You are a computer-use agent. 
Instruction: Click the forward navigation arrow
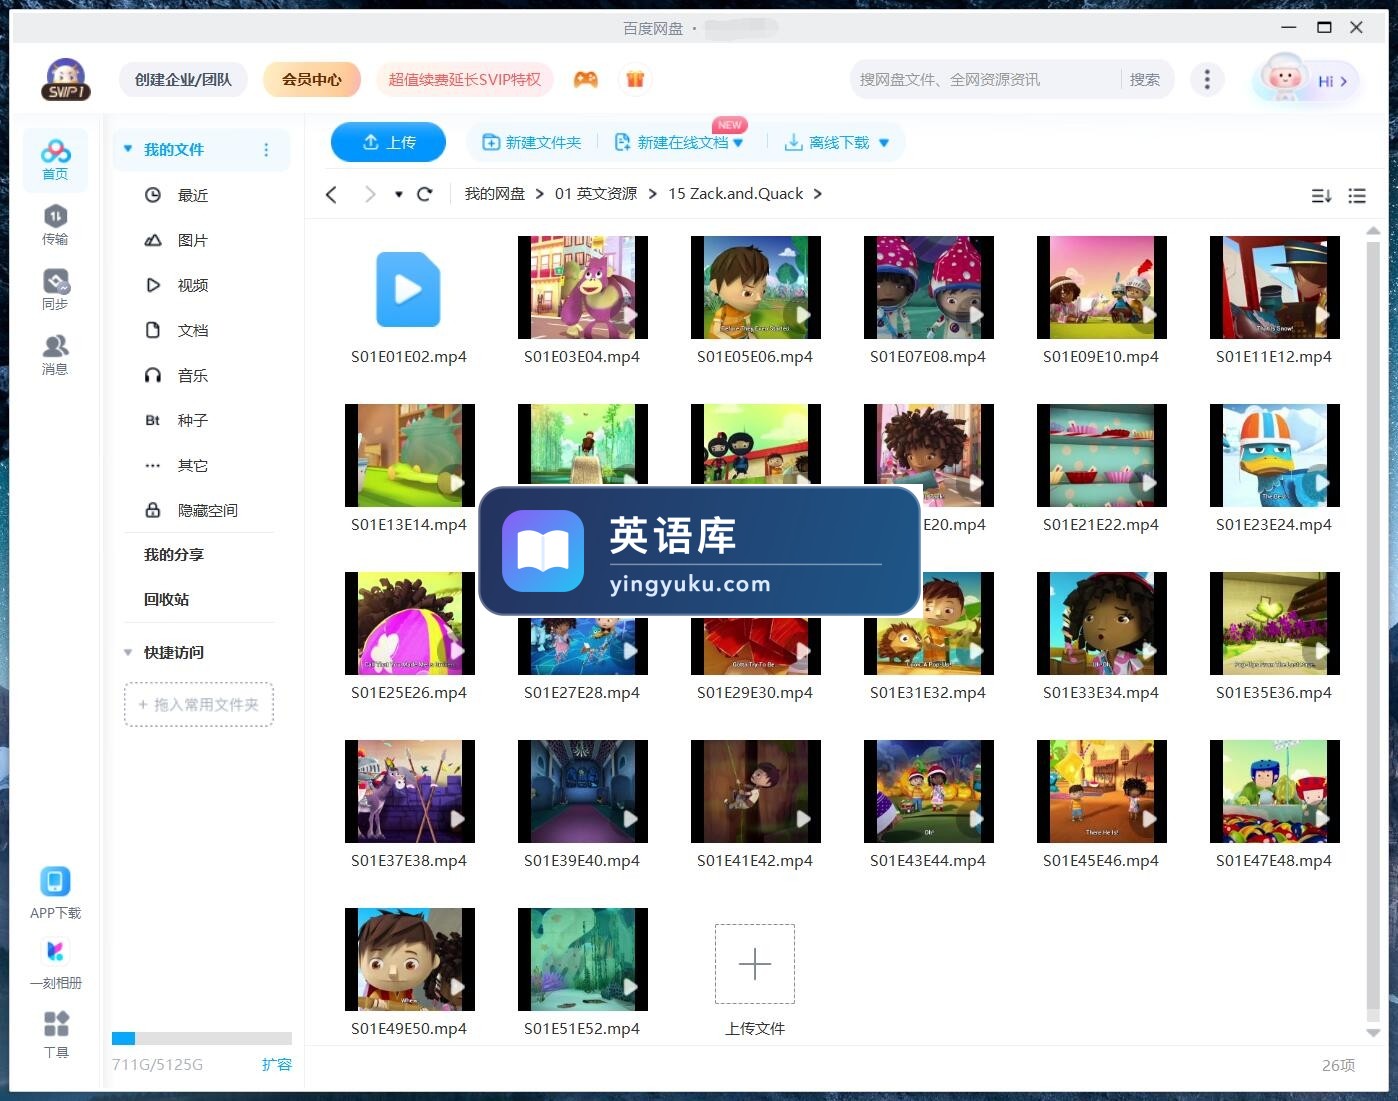(x=370, y=194)
